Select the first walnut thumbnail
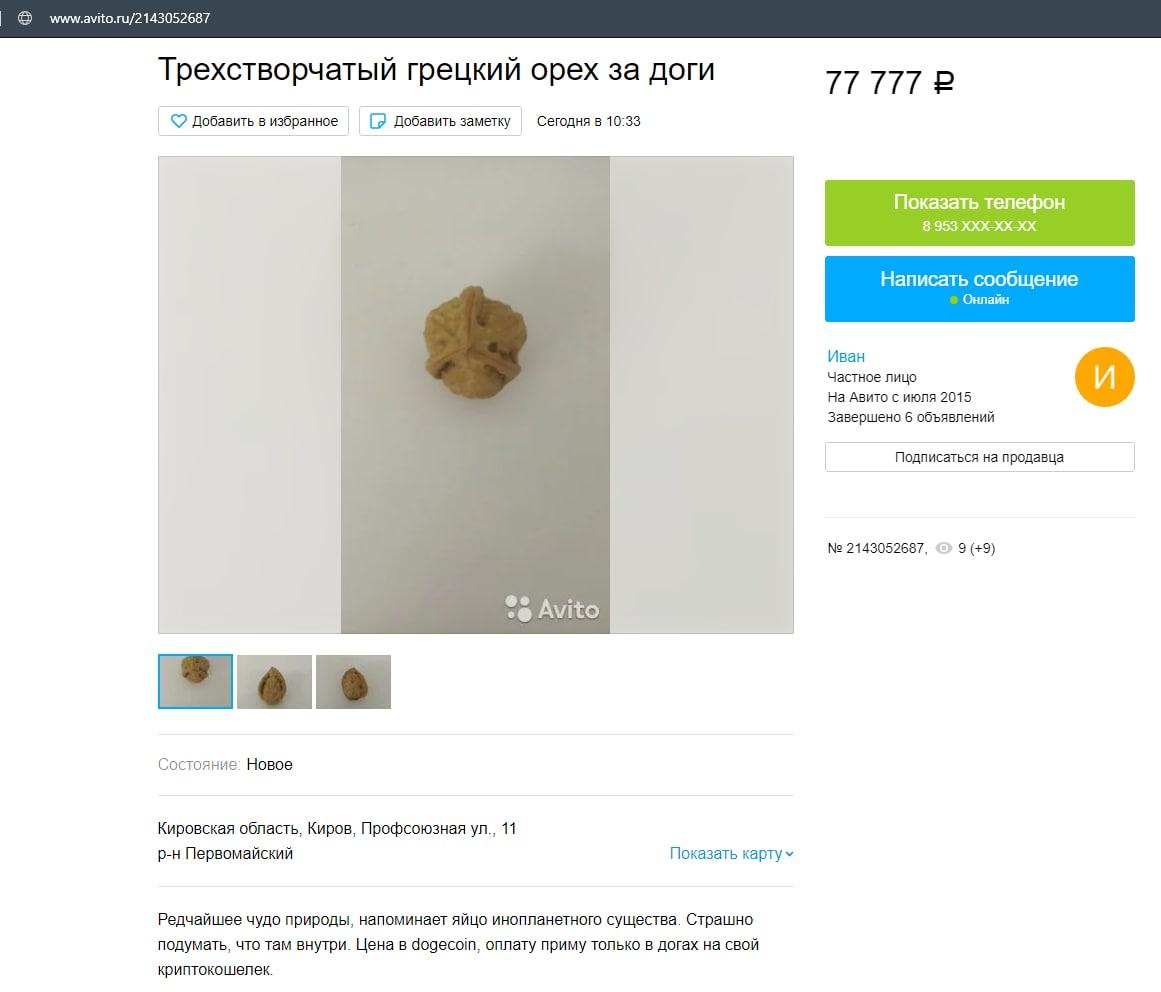 pyautogui.click(x=195, y=681)
